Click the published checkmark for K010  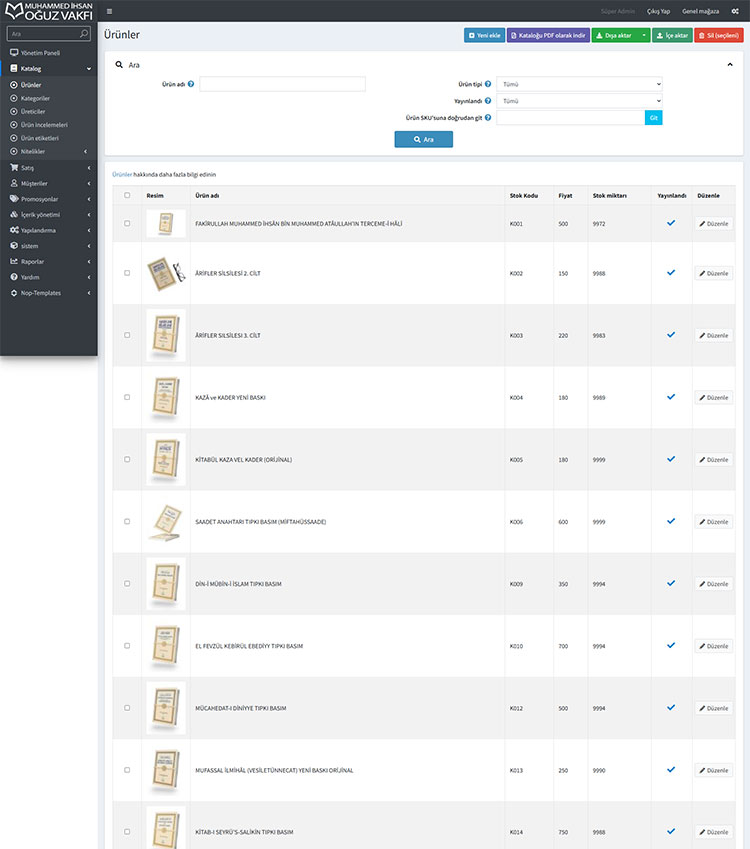[x=671, y=645]
